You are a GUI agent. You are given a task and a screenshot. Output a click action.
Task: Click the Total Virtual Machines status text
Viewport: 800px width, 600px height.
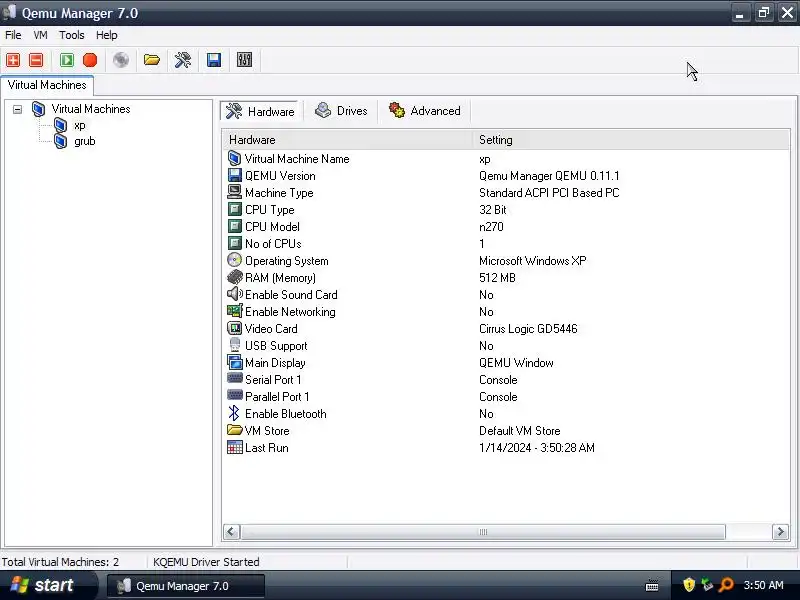point(60,562)
